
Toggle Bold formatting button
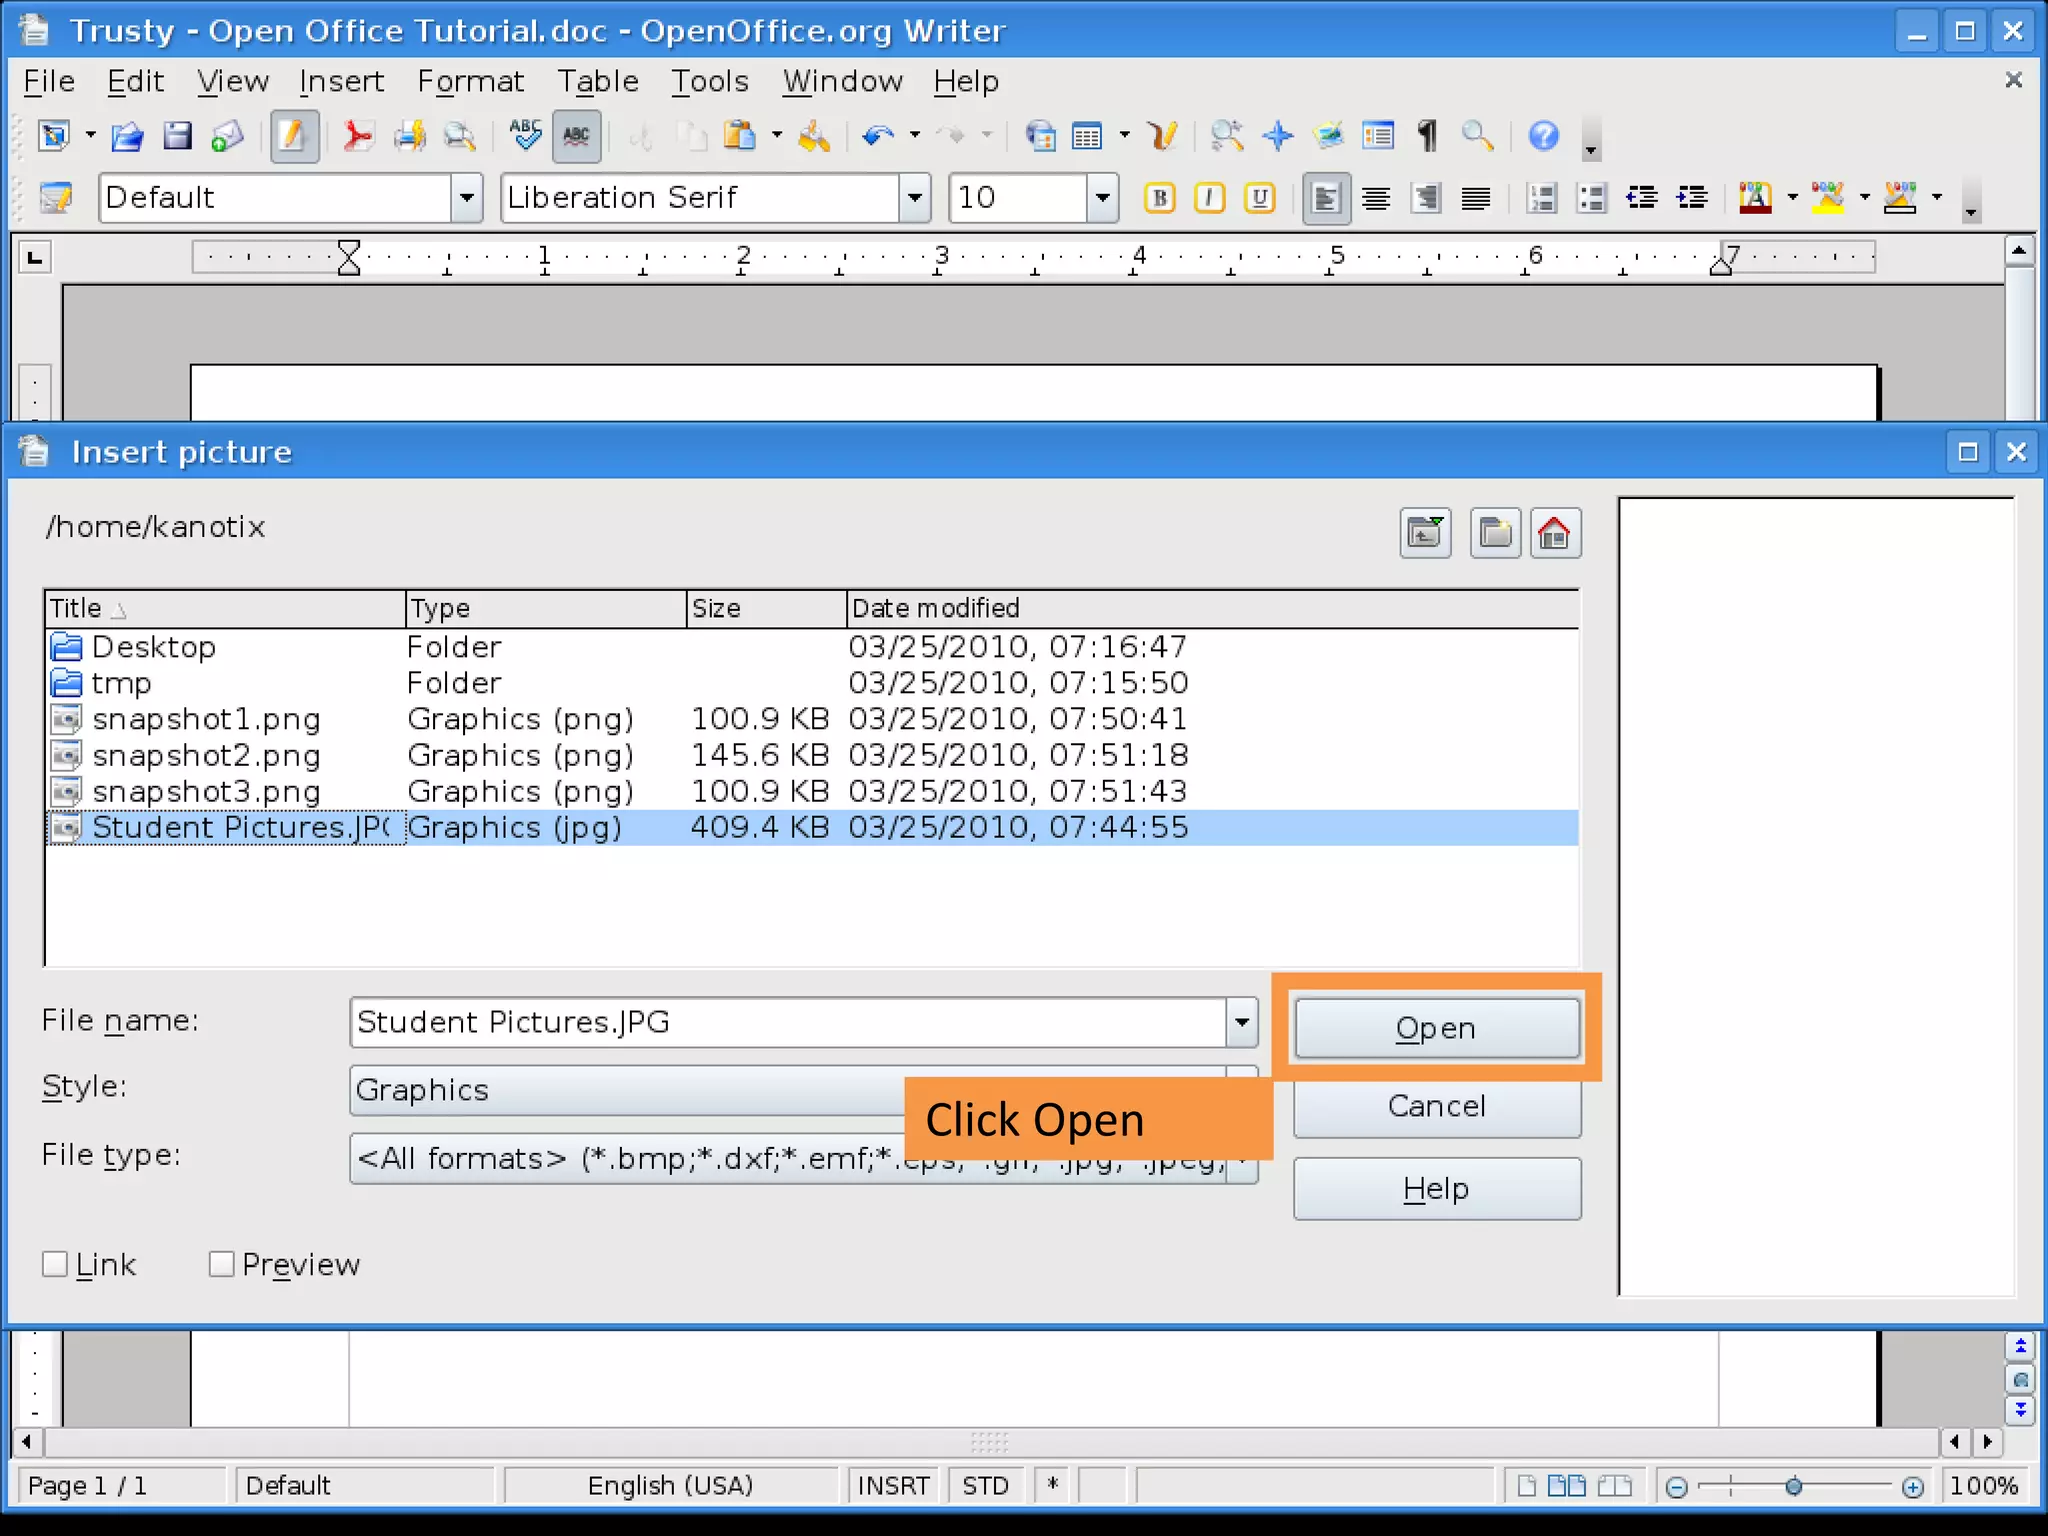pos(1159,198)
